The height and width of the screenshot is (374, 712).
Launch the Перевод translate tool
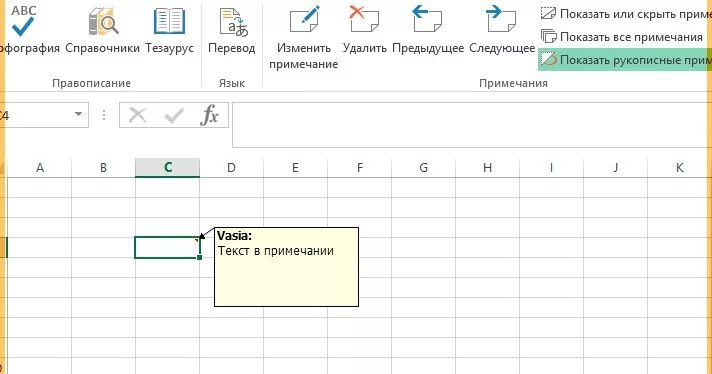pos(232,30)
